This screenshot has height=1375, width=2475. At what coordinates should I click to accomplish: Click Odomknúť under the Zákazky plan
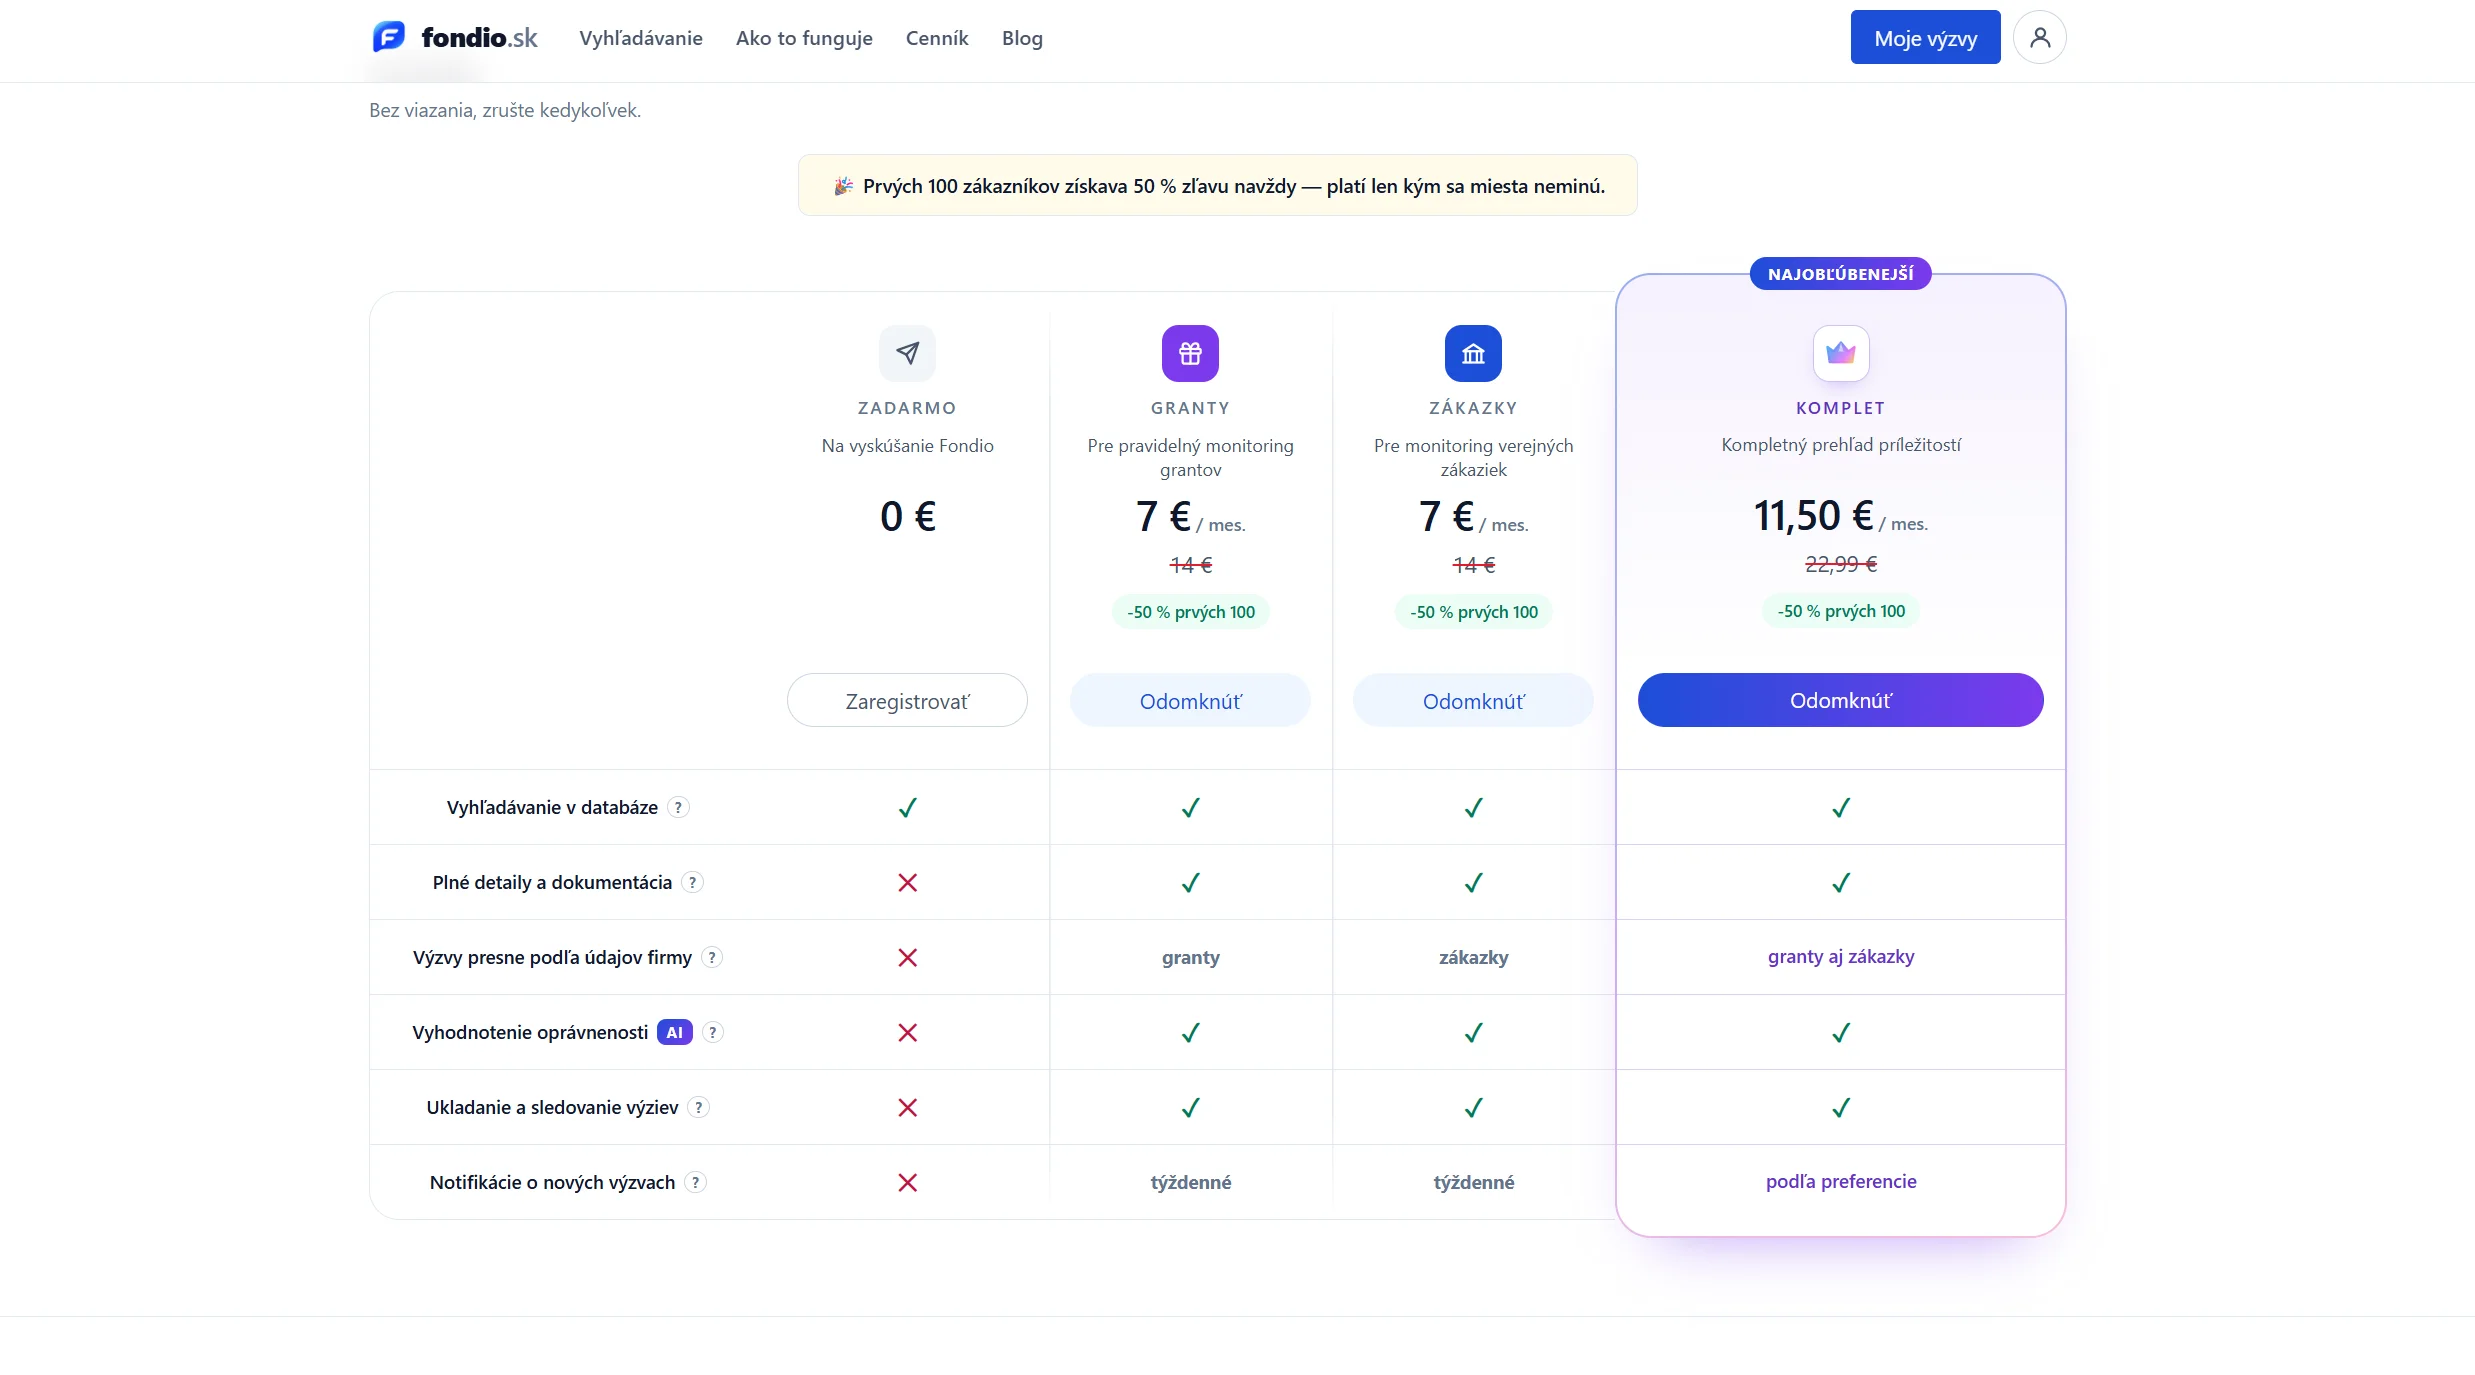(1473, 700)
